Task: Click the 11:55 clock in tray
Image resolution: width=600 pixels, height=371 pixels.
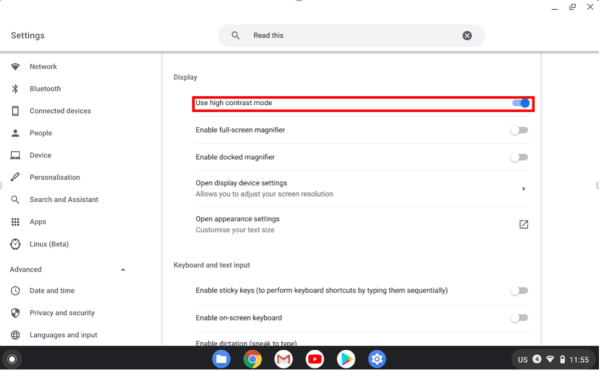Action: [x=579, y=360]
